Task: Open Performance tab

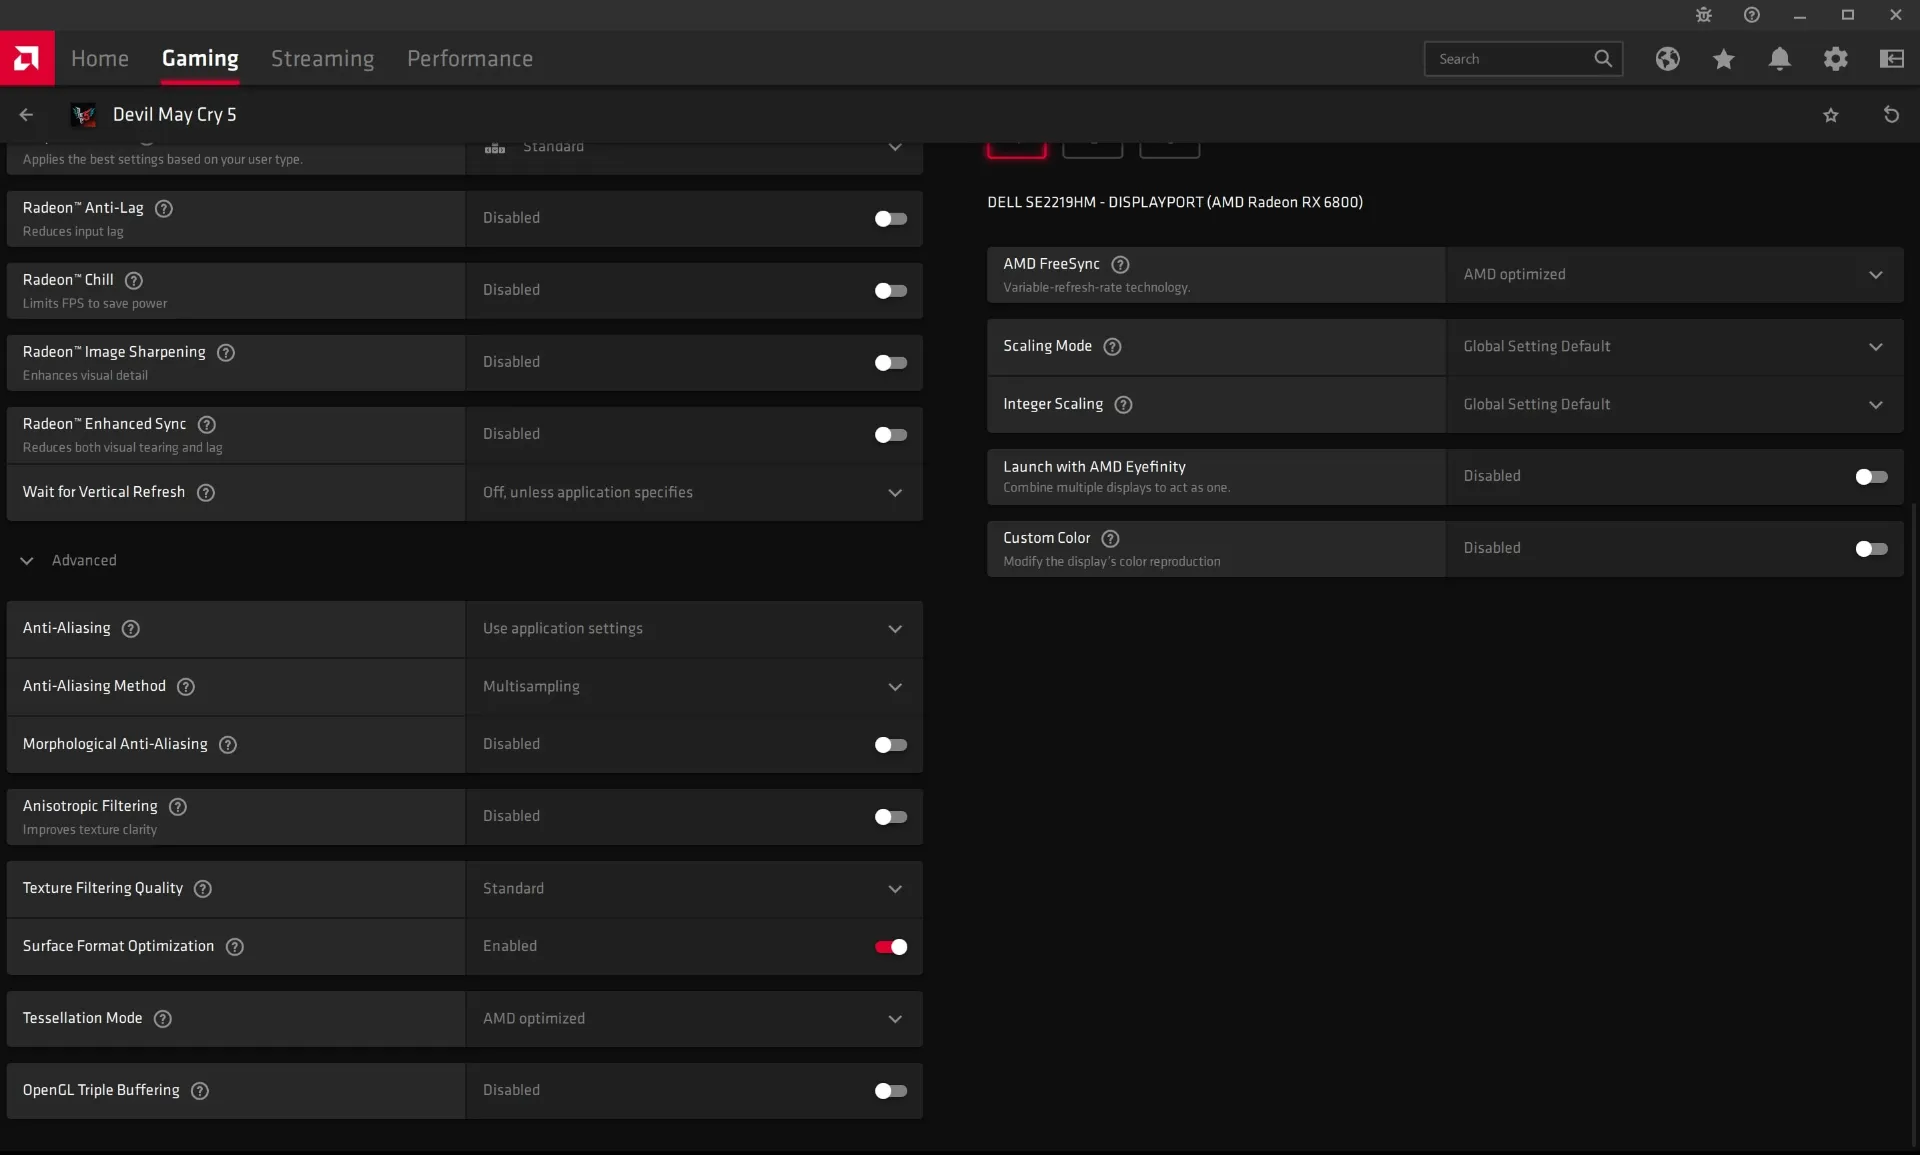Action: coord(470,58)
